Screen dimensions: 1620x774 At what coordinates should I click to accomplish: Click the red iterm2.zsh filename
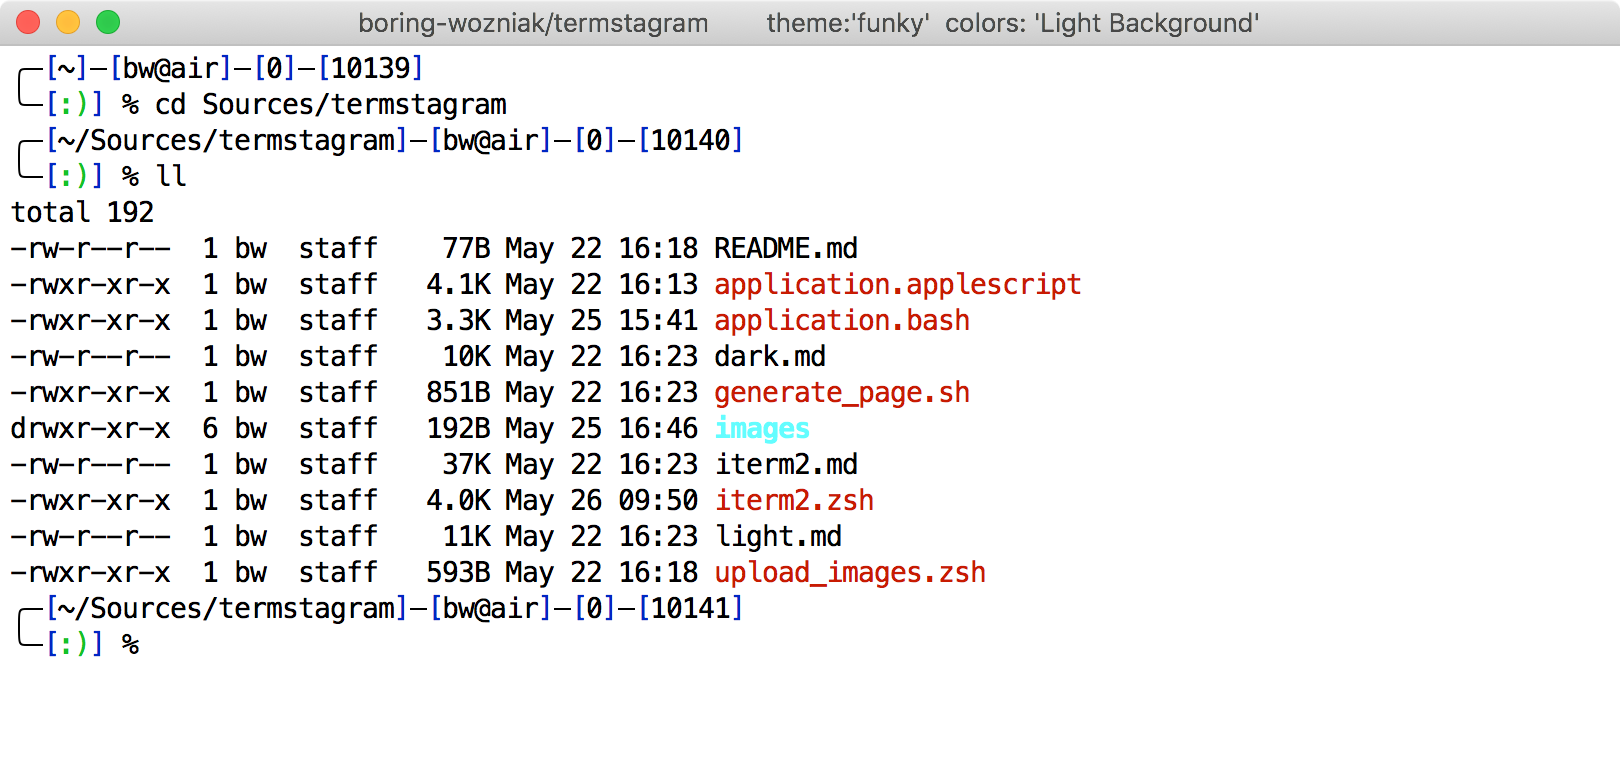(794, 500)
